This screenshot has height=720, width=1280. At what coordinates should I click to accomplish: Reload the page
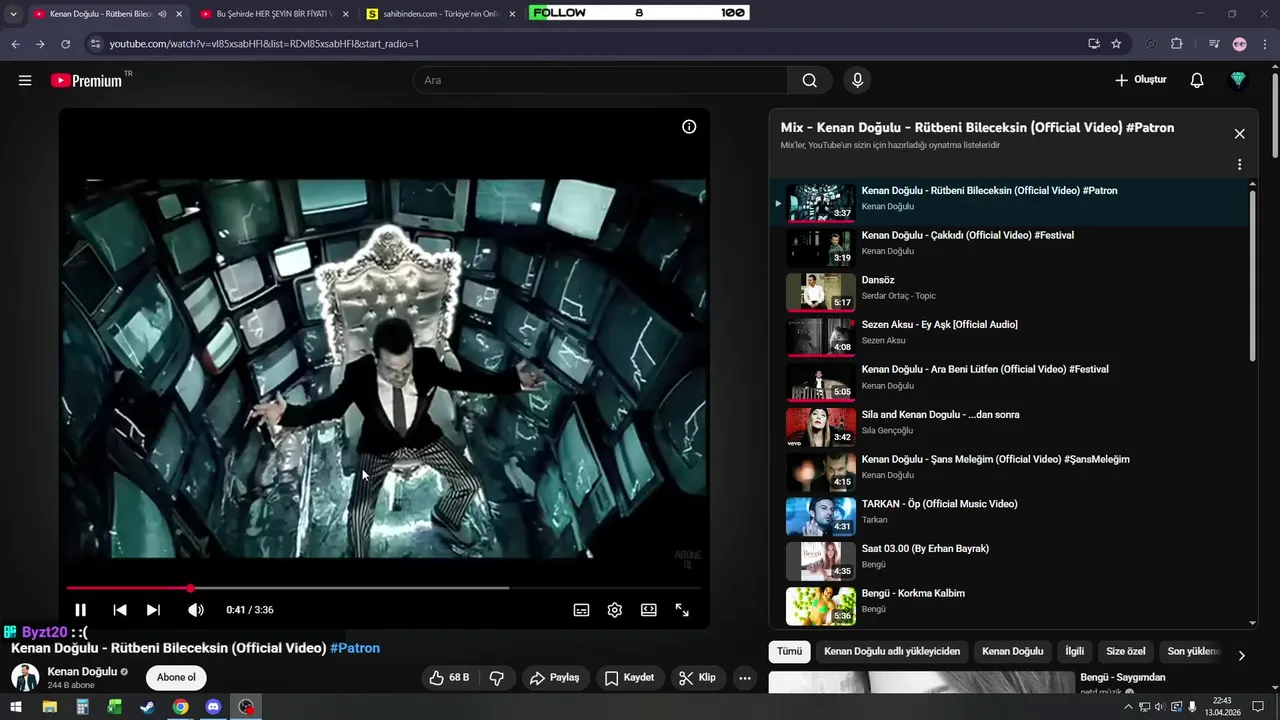click(66, 44)
